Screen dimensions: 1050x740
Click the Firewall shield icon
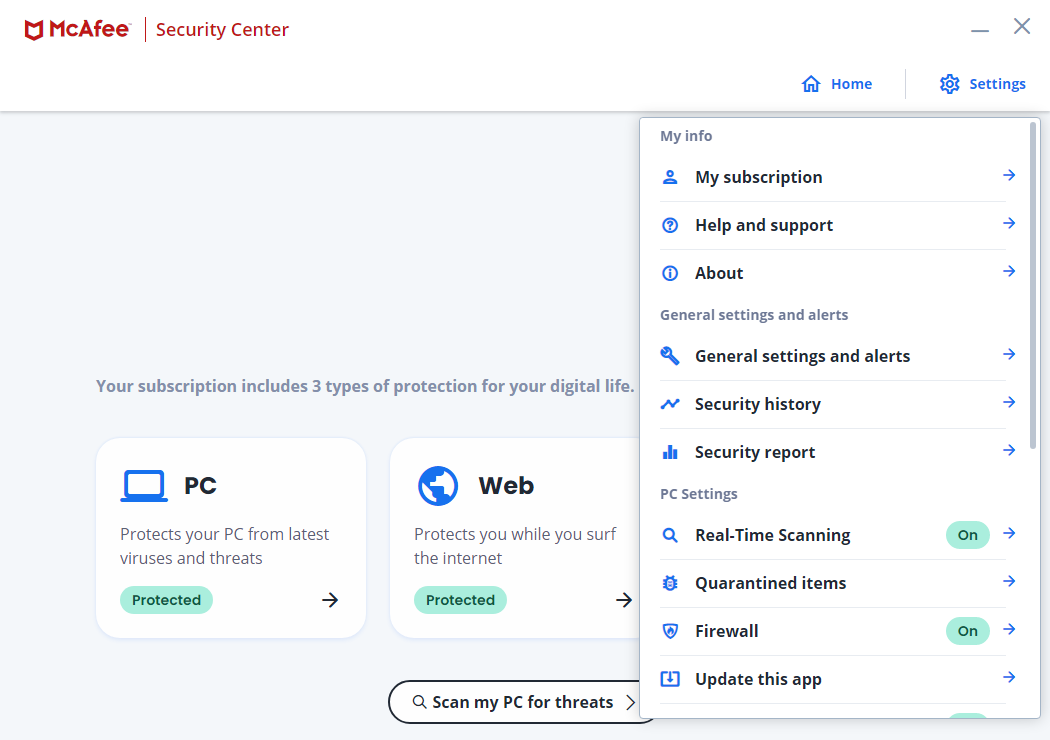pyautogui.click(x=670, y=631)
